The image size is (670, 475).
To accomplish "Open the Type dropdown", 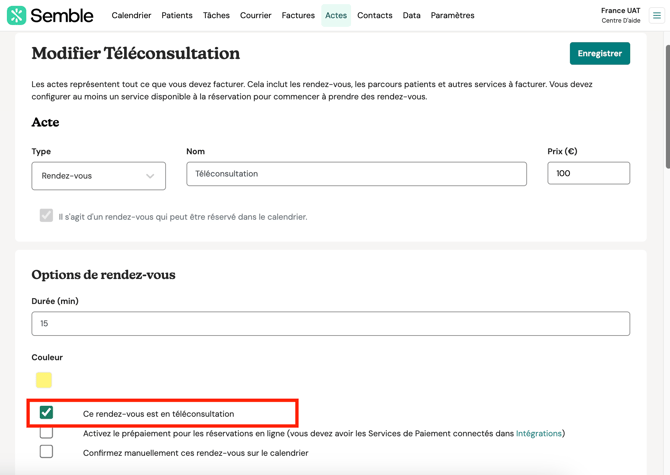I will (98, 176).
